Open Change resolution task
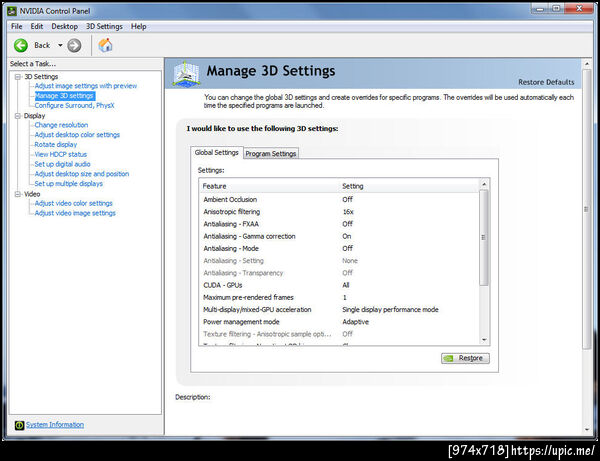This screenshot has width=600, height=461. 61,125
